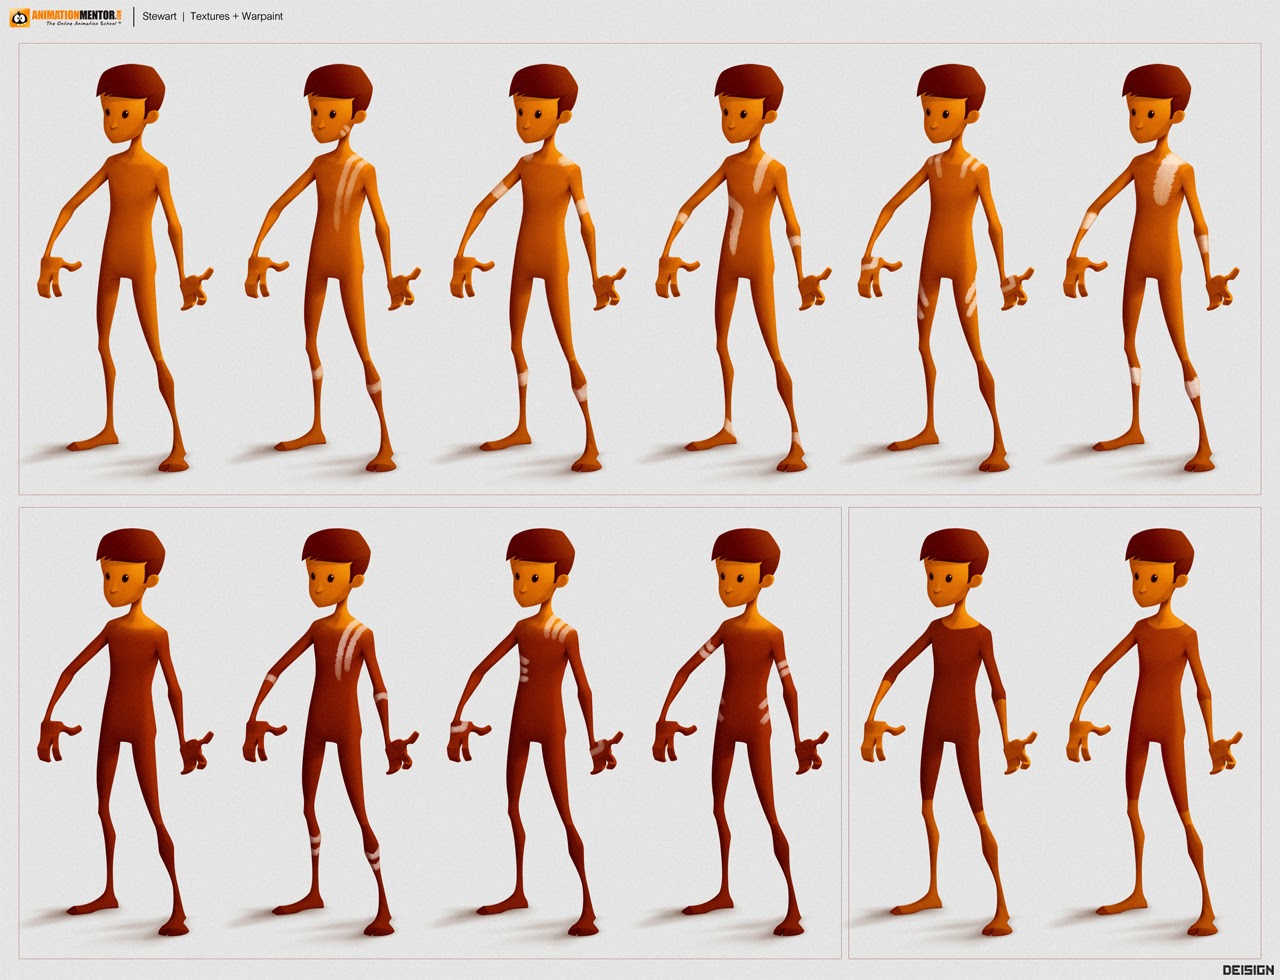This screenshot has width=1280, height=980.
Task: Select the plain dark-red character without warpaint
Action: pyautogui.click(x=126, y=732)
